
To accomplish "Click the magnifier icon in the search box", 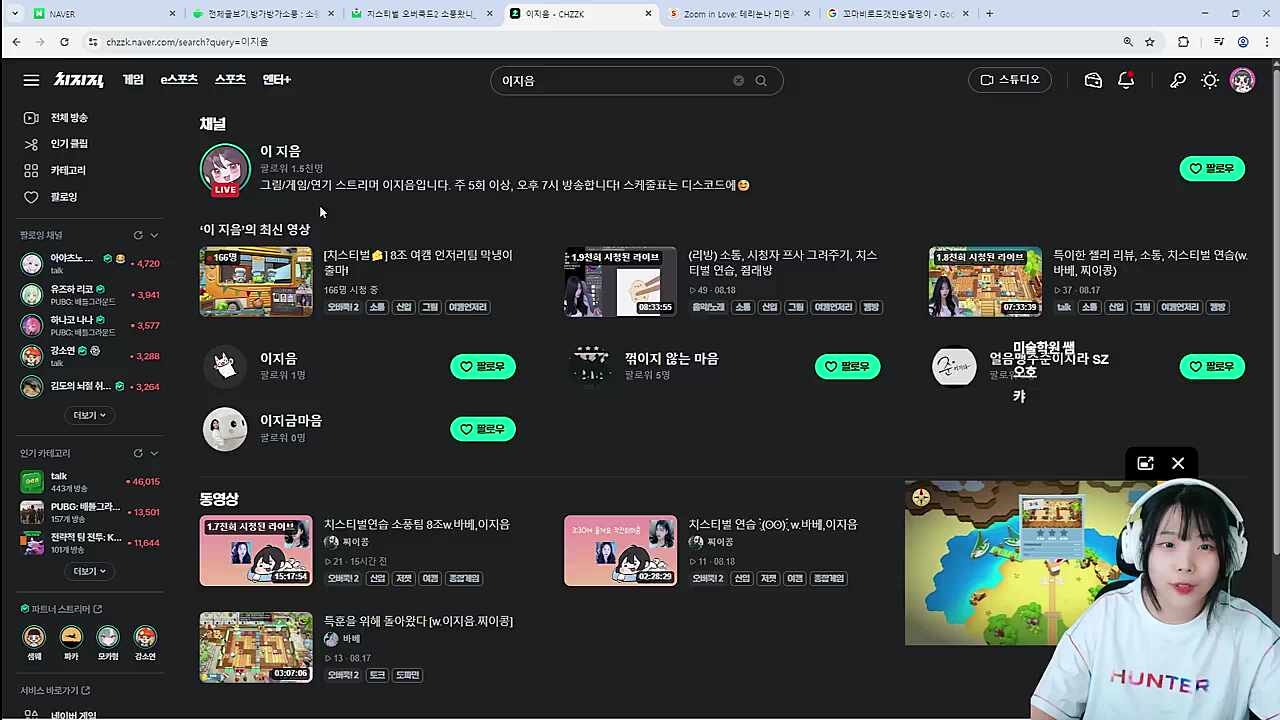I will (761, 81).
